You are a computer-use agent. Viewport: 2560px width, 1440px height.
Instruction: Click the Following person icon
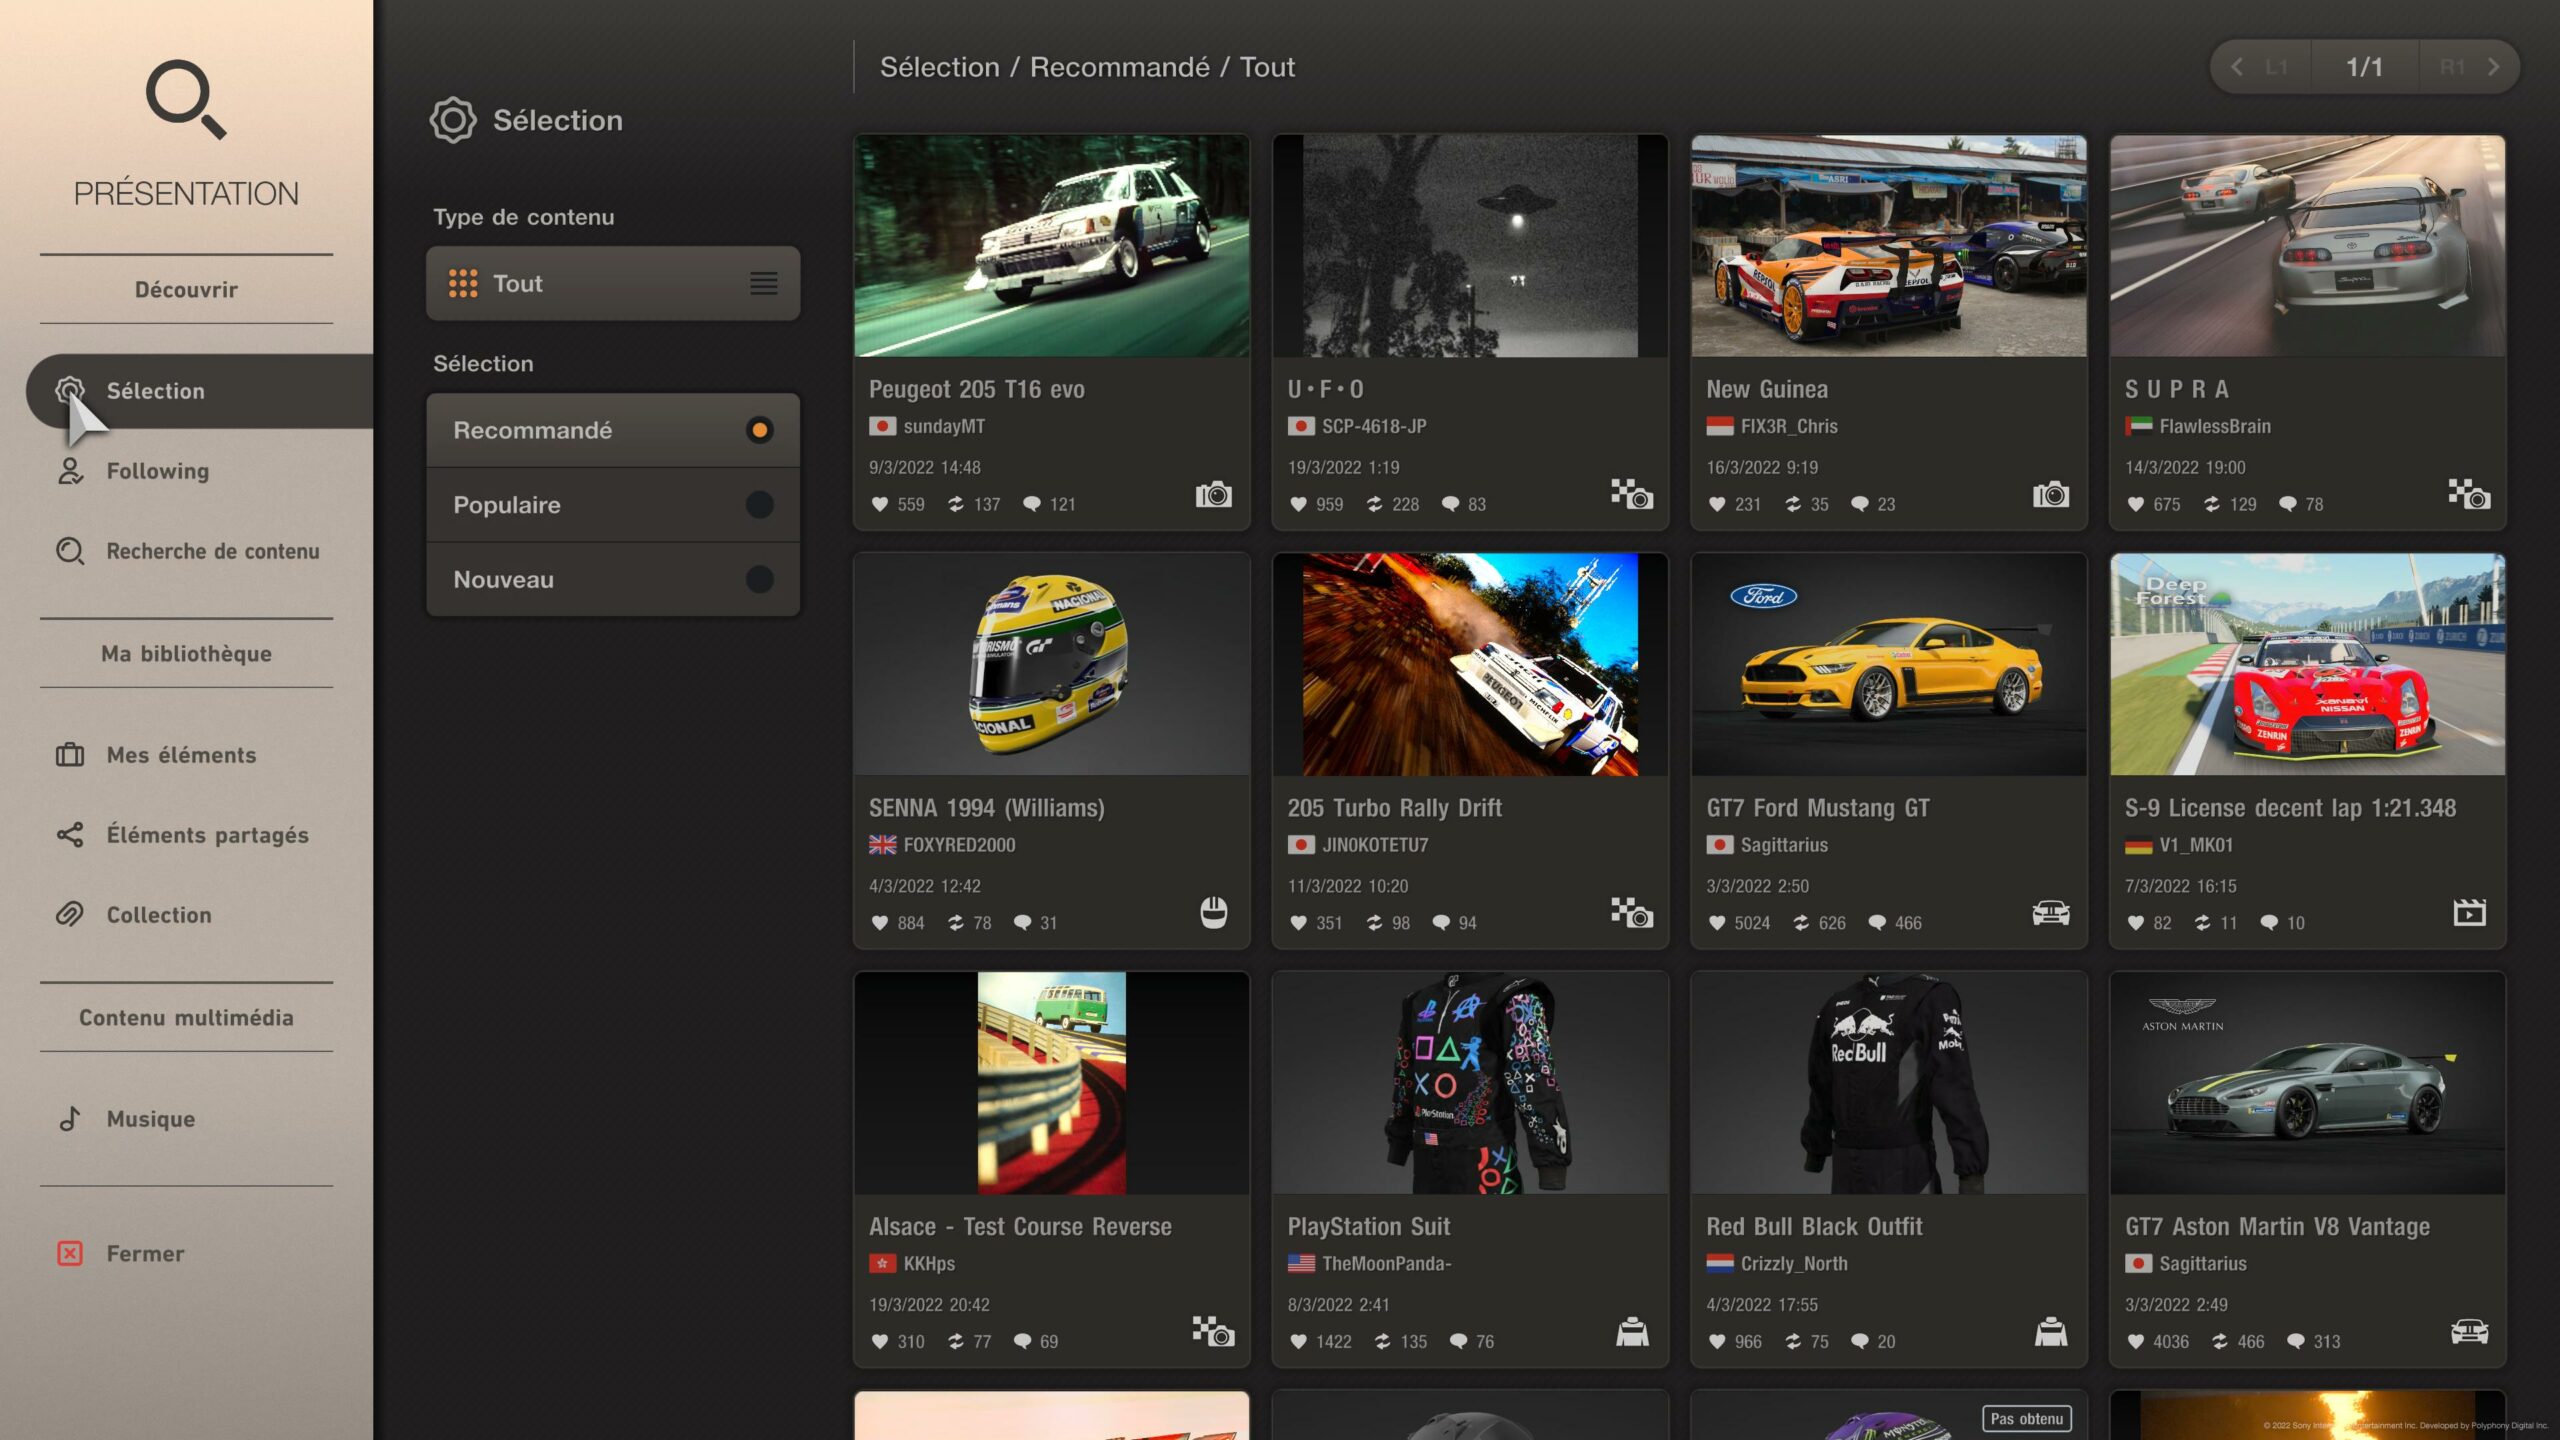70,471
